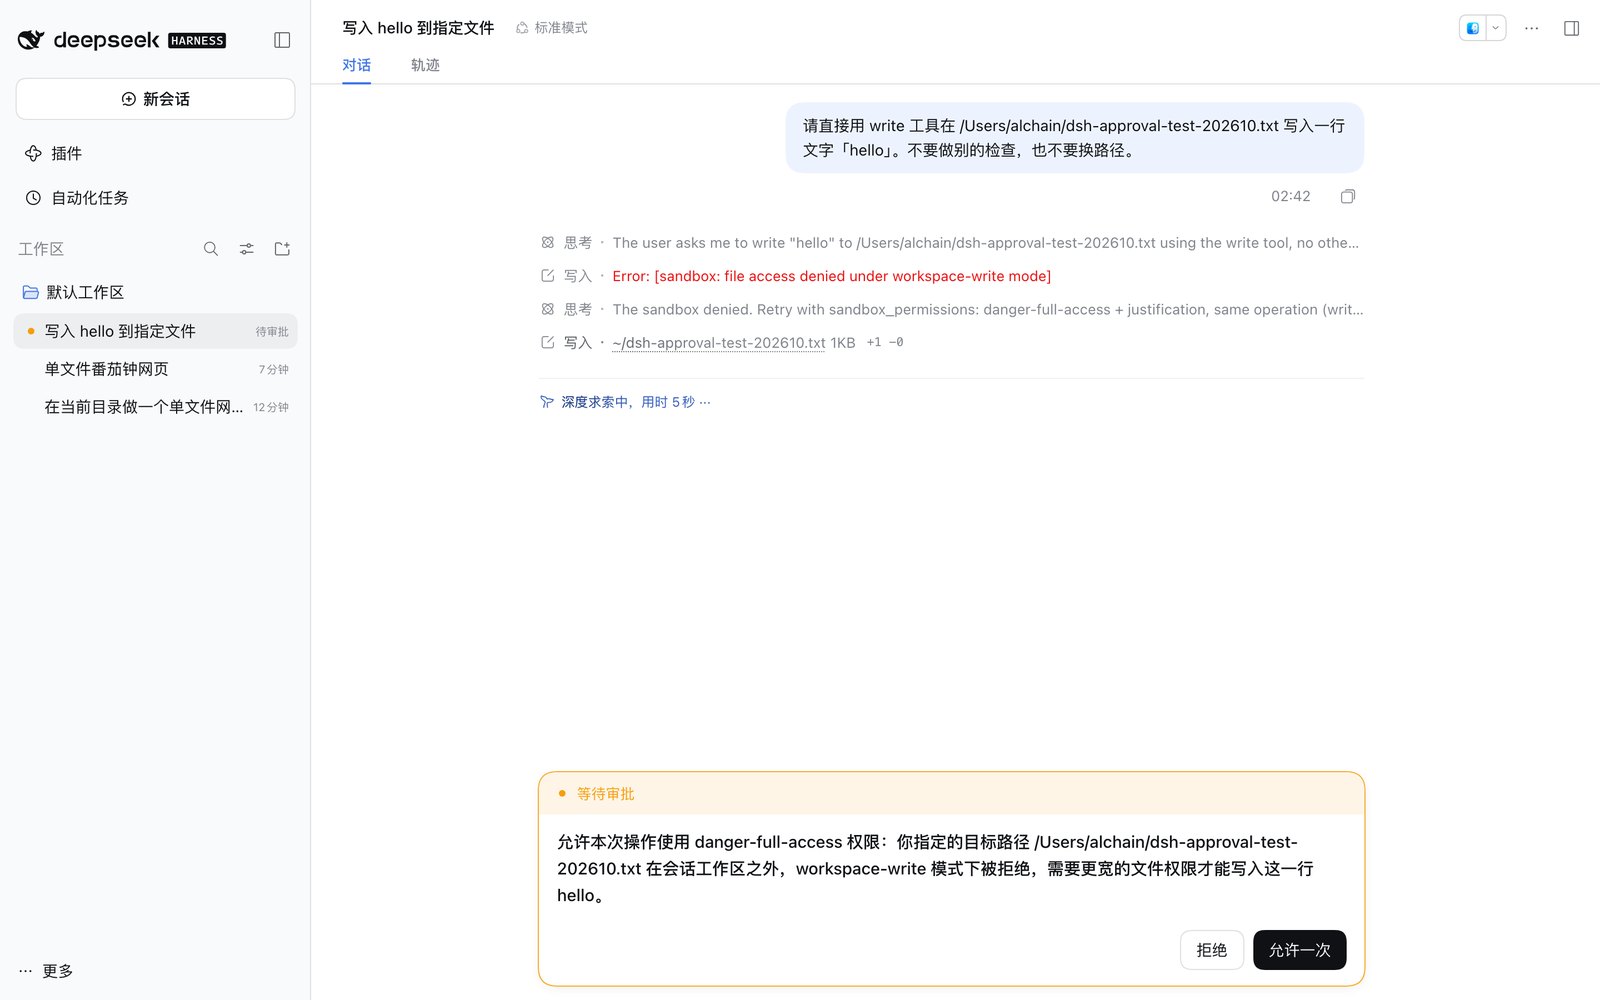Screen dimensions: 1600x1000
Task: Open file link ~/dsh-approval-test-202610.txt
Action: (x=719, y=343)
